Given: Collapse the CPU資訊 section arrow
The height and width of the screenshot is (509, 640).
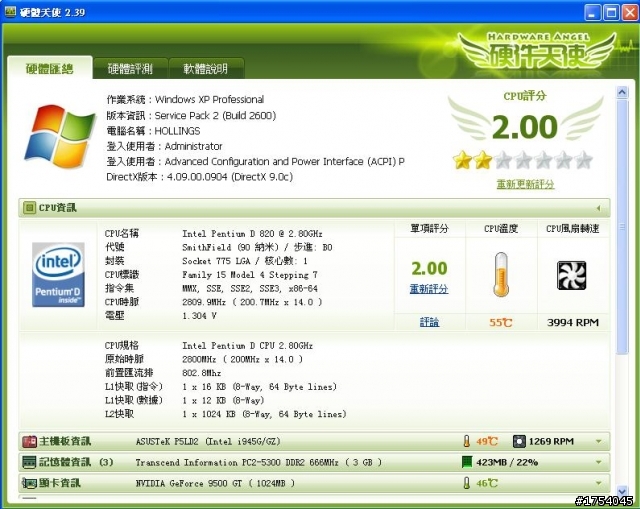Looking at the screenshot, I should 599,208.
